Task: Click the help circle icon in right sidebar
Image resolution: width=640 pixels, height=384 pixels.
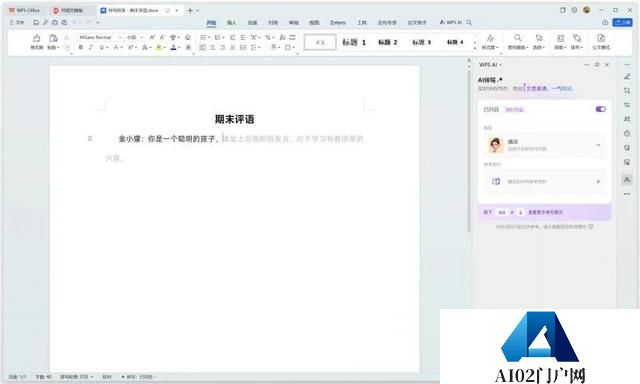Action: tap(627, 133)
